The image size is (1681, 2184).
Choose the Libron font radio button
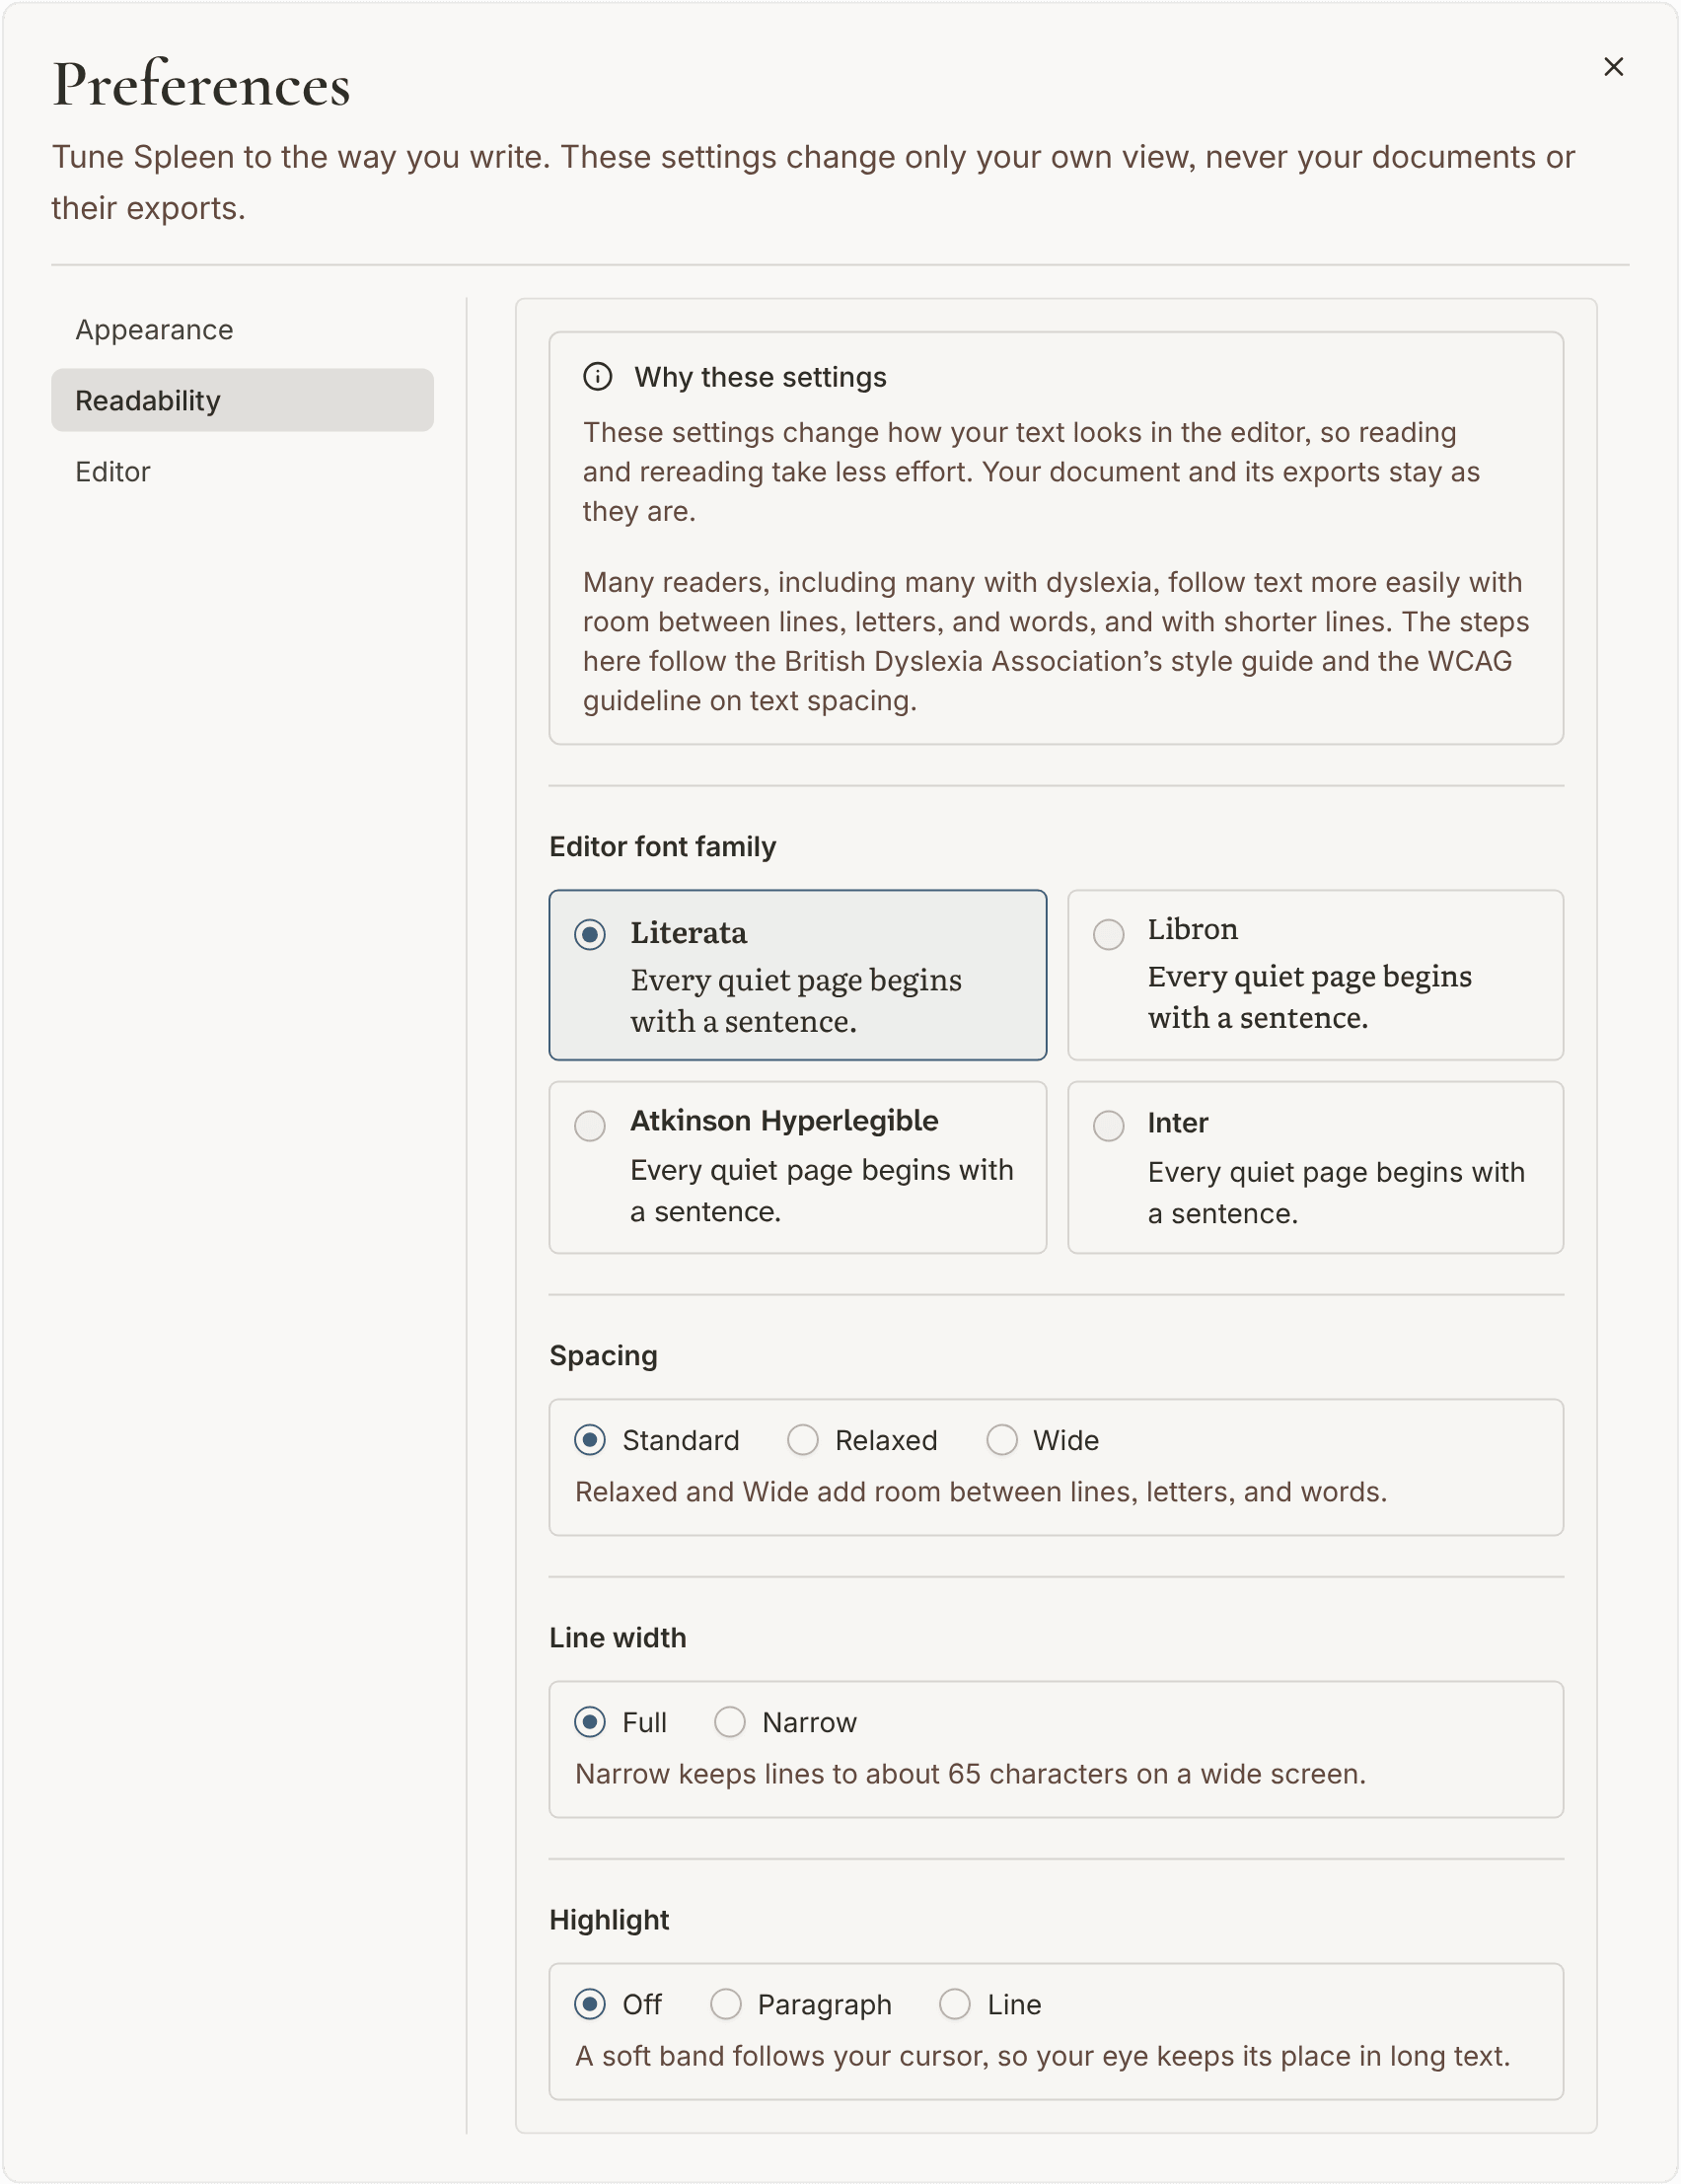[x=1108, y=935]
